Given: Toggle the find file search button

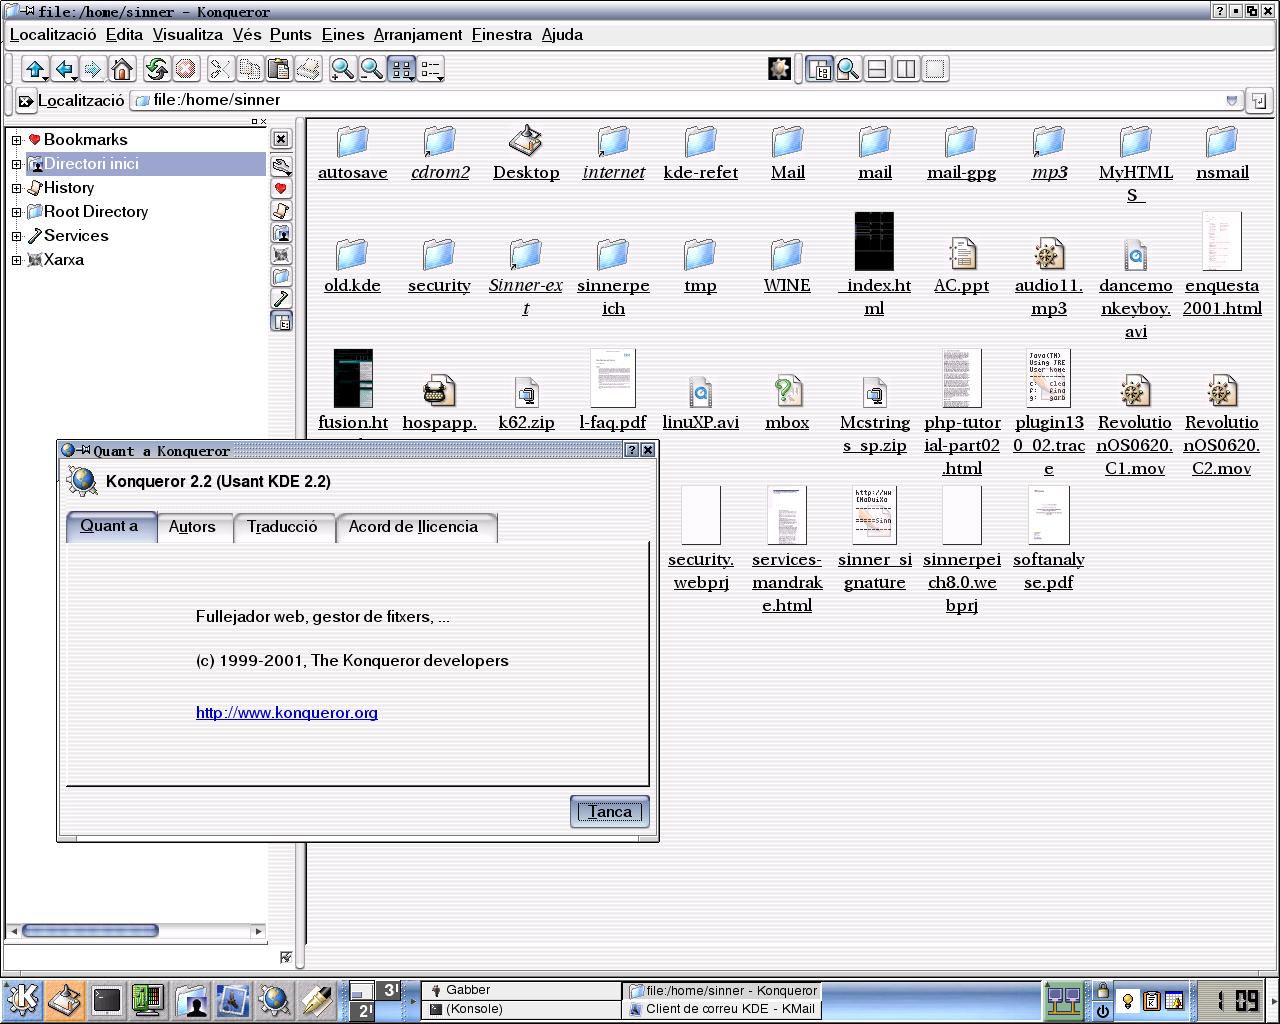Looking at the screenshot, I should (848, 69).
